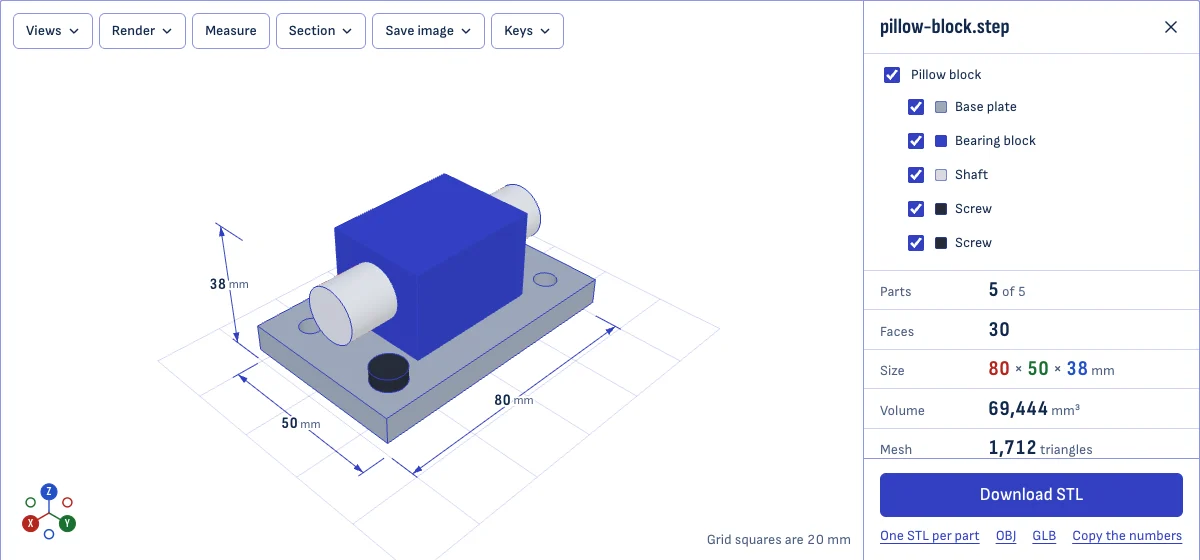
Task: Open the Keys dropdown
Action: coord(527,31)
